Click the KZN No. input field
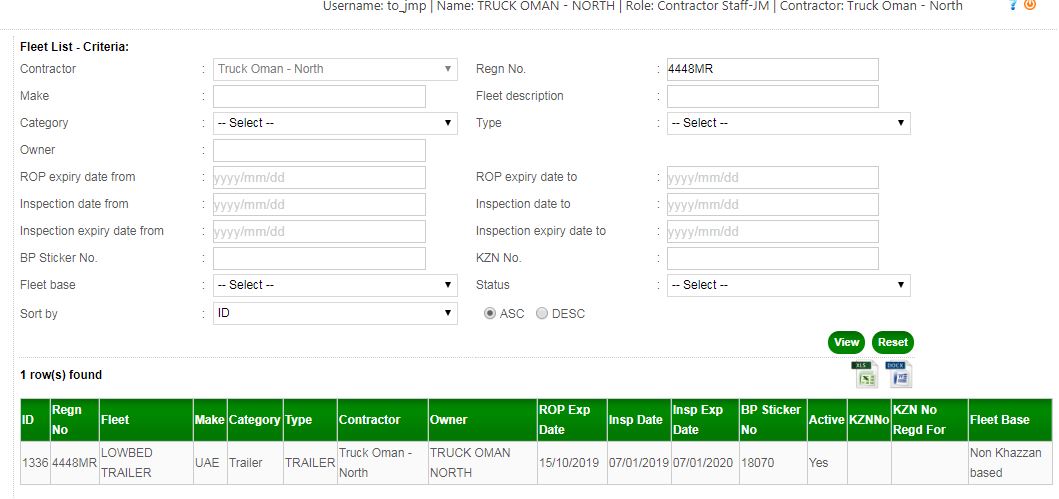Image resolution: width=1059 pixels, height=499 pixels. (772, 258)
